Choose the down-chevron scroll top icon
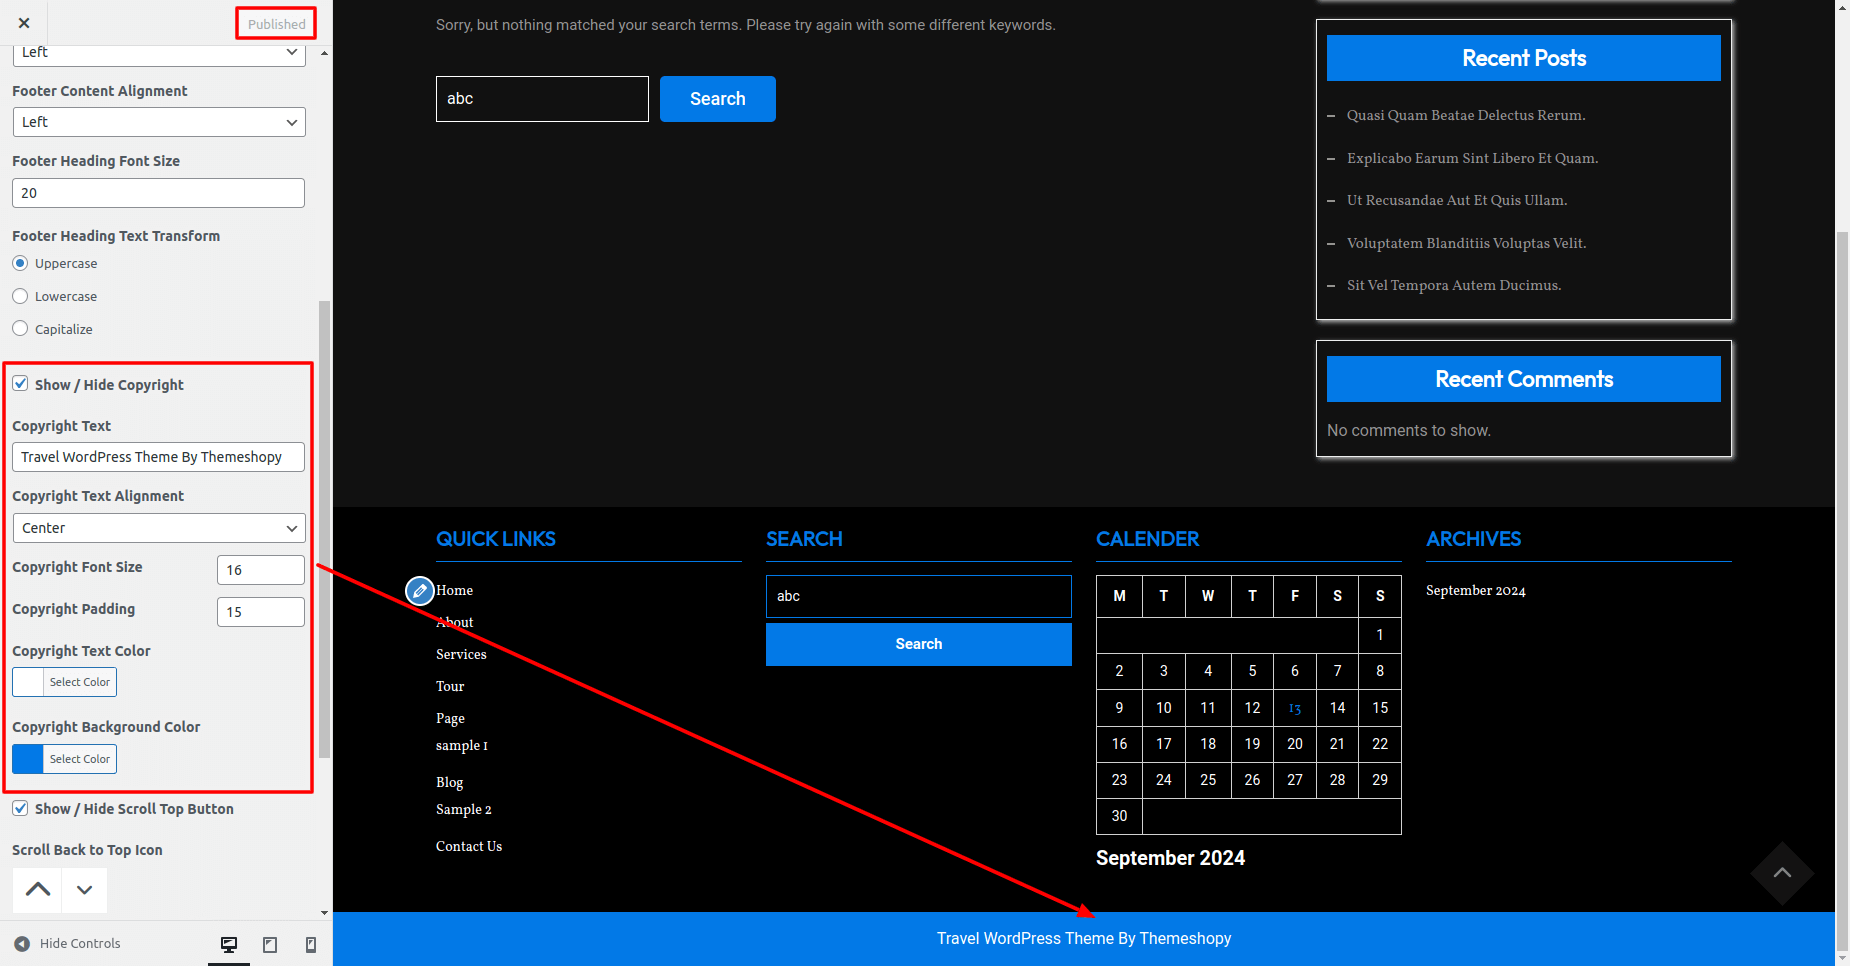The image size is (1850, 966). (85, 889)
